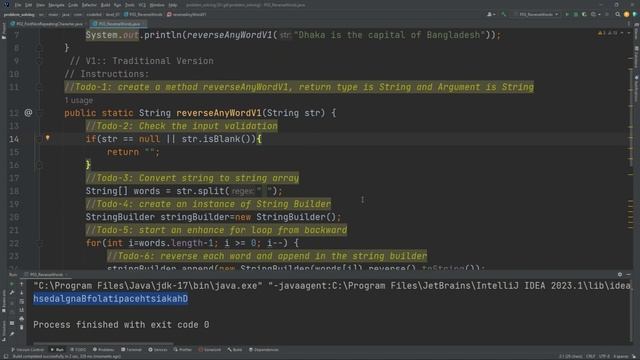The width and height of the screenshot is (640, 360).
Task: Open the Code menu
Action: 73,5
